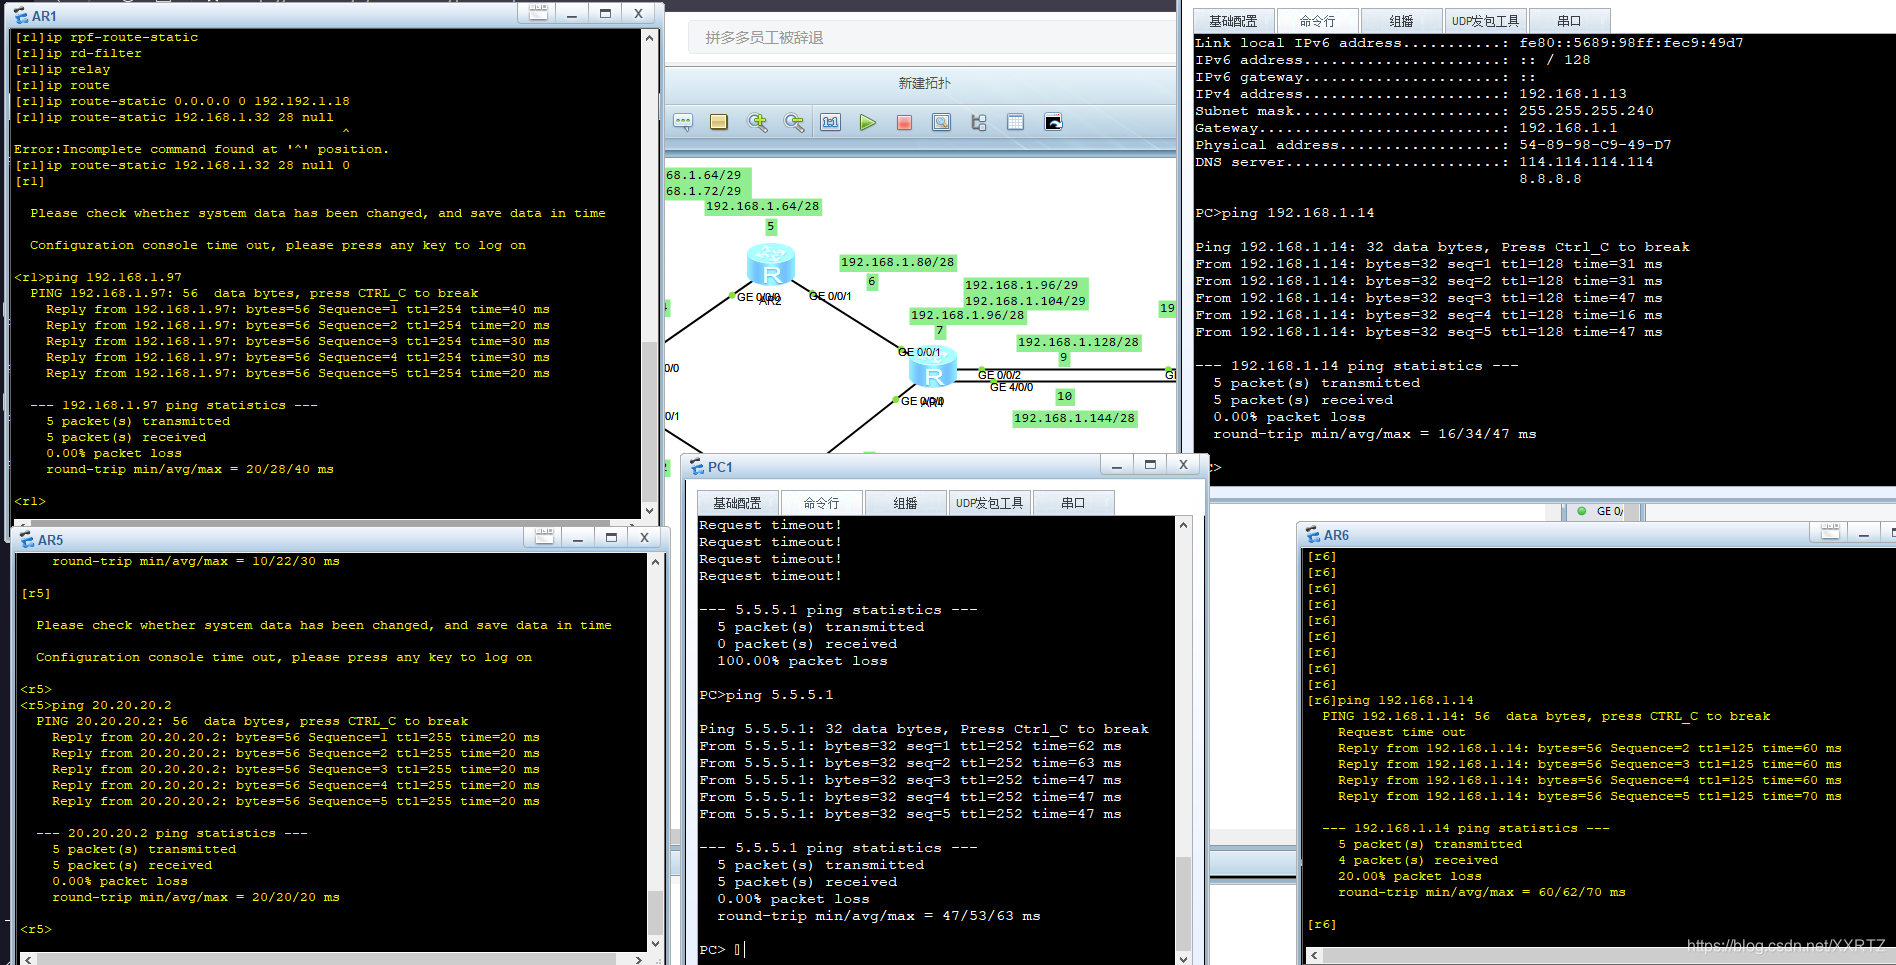Click the 192.168.1.144/28 topology label
The width and height of the screenshot is (1896, 965).
pos(1075,418)
